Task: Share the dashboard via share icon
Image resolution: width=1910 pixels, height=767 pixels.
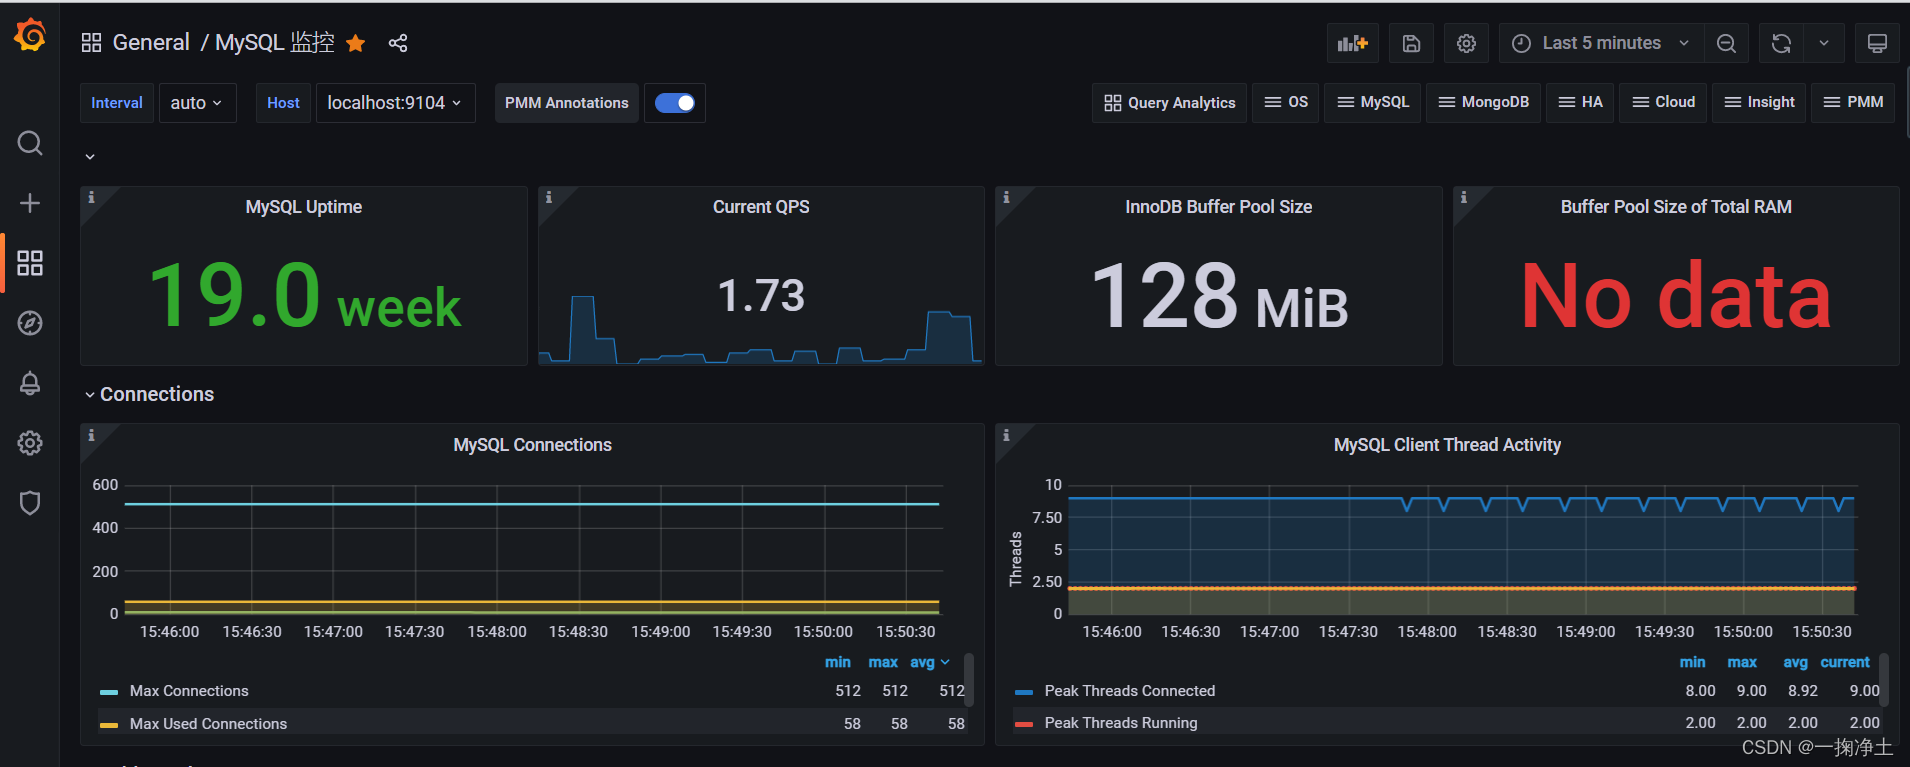Action: click(x=398, y=43)
